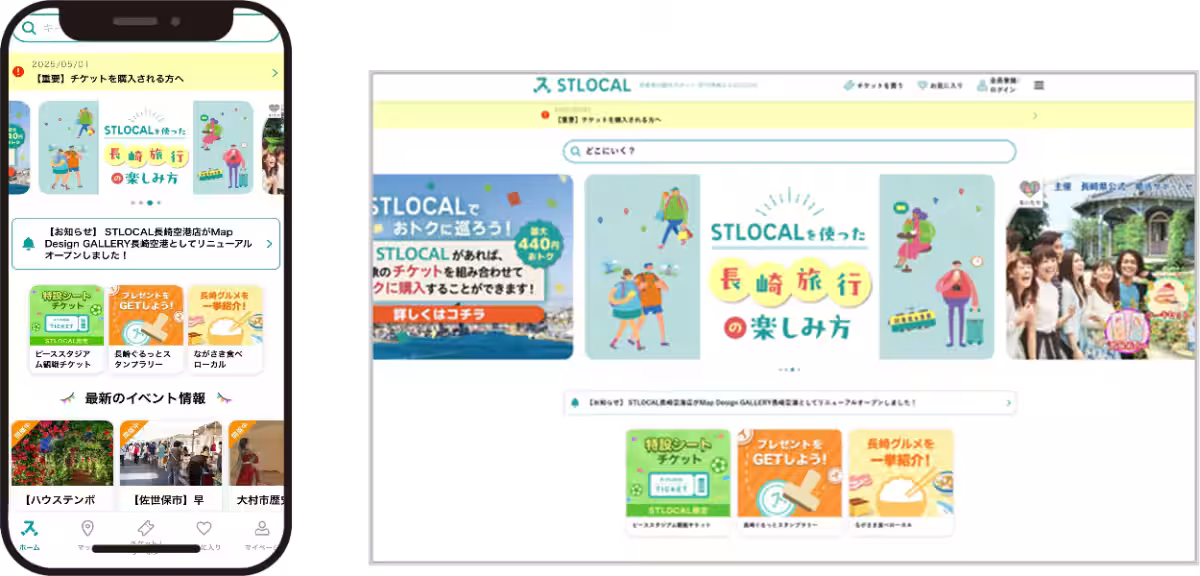Screen dimensions: 1200x576
Task: Click the desktop 会員登録/ログイン label
Action: click(x=1003, y=86)
